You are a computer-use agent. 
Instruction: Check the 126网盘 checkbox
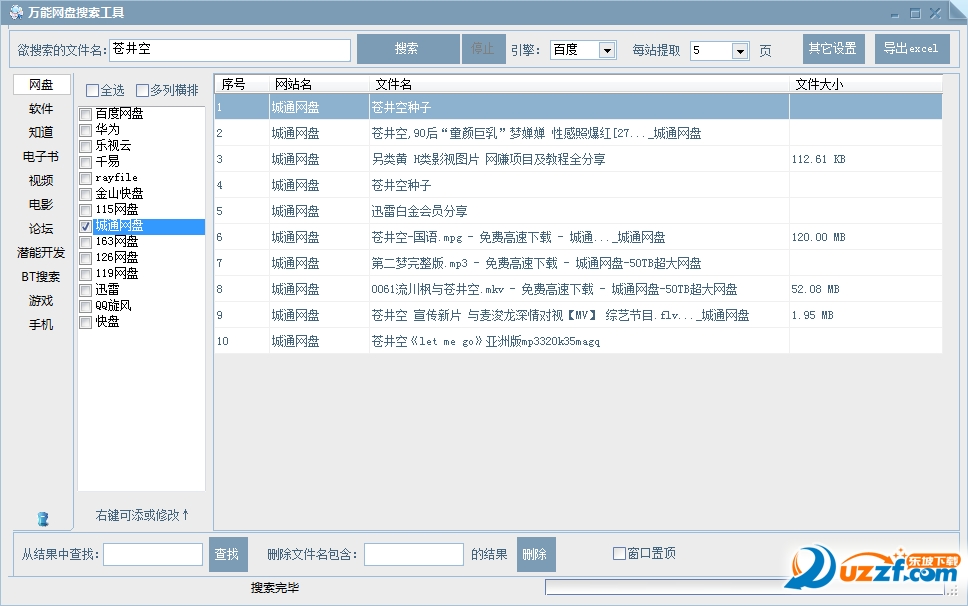coord(86,259)
